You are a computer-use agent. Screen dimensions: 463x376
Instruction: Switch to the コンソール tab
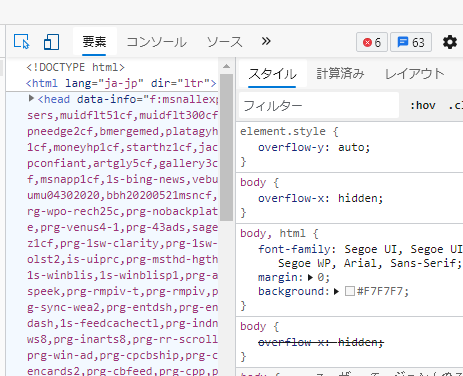pyautogui.click(x=156, y=42)
